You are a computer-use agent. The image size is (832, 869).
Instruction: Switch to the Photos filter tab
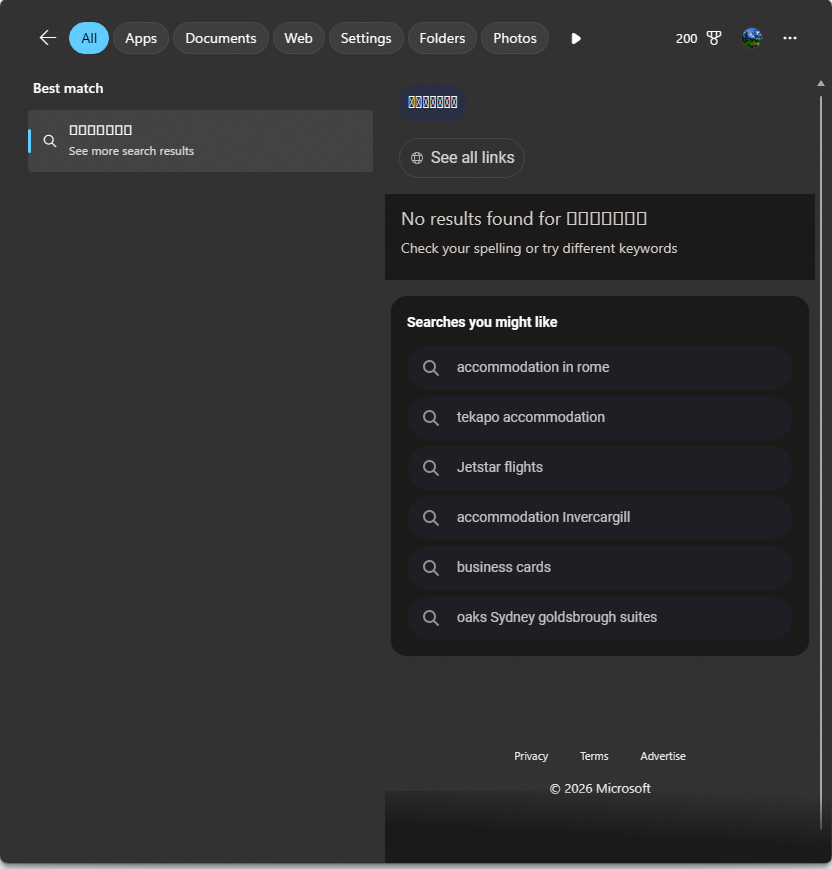coord(515,38)
